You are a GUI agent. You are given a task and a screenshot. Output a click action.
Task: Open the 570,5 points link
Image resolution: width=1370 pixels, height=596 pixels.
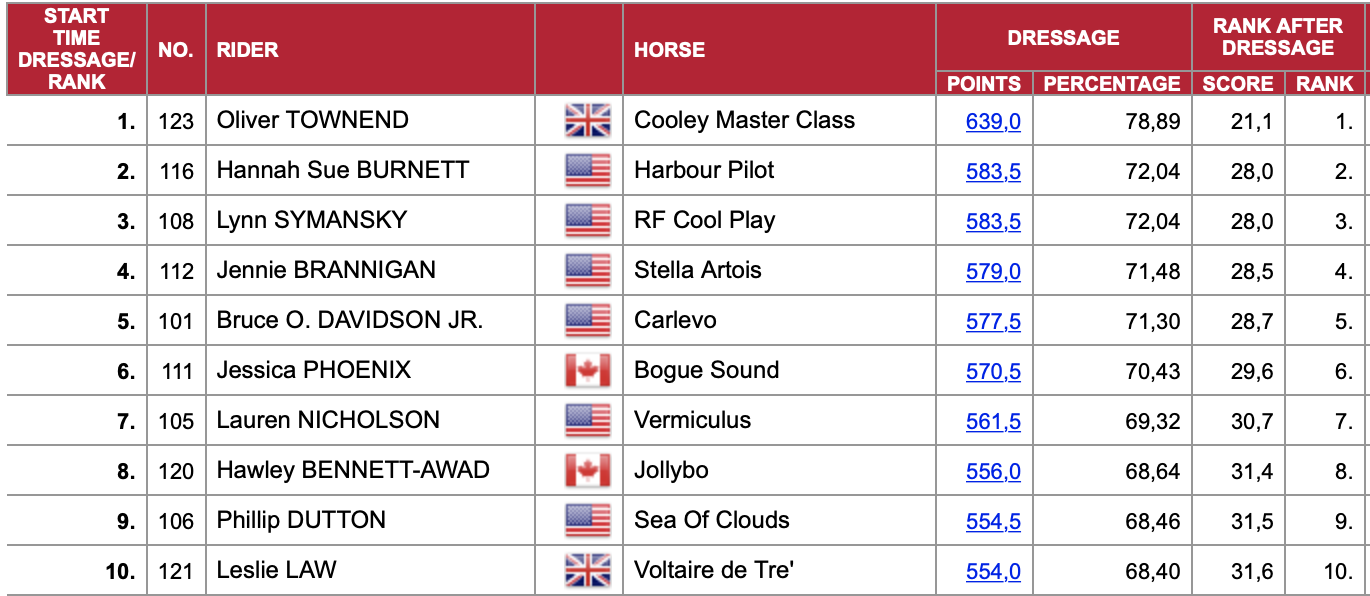click(993, 372)
